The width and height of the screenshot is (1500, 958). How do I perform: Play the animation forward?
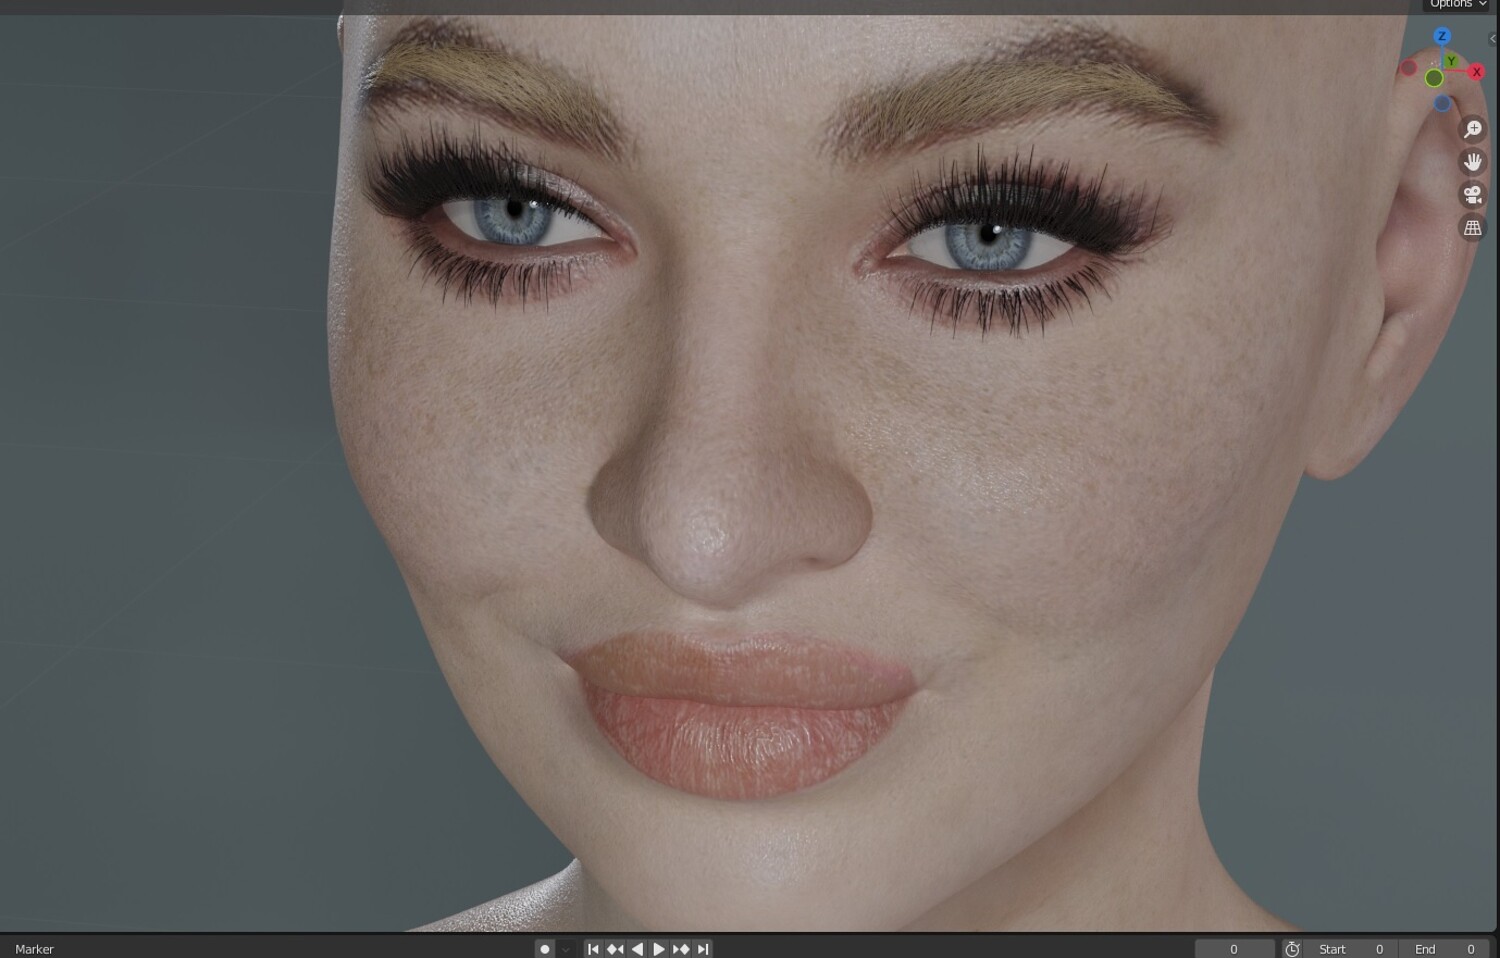[659, 949]
